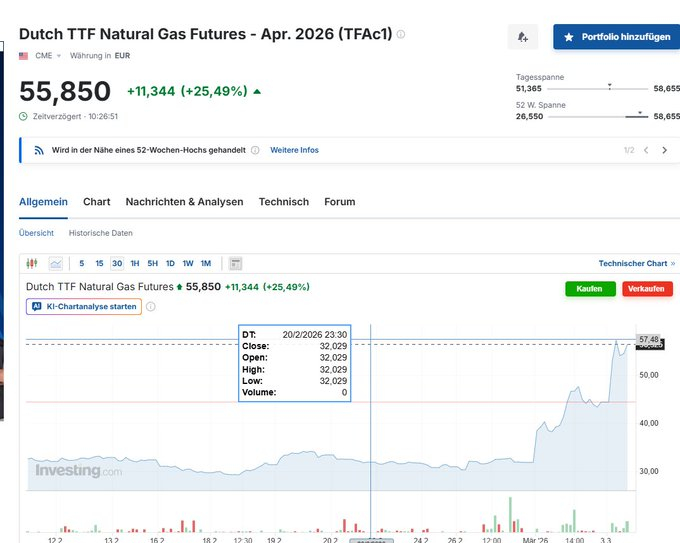Open info icon next to futures title
The width and height of the screenshot is (680, 543).
(401, 34)
